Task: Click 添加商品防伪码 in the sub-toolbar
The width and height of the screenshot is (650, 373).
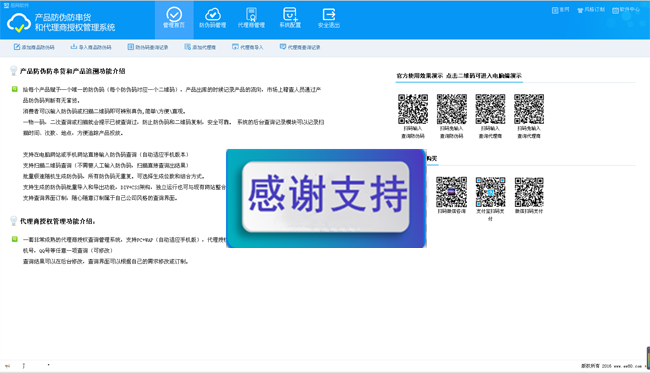Action: point(34,47)
